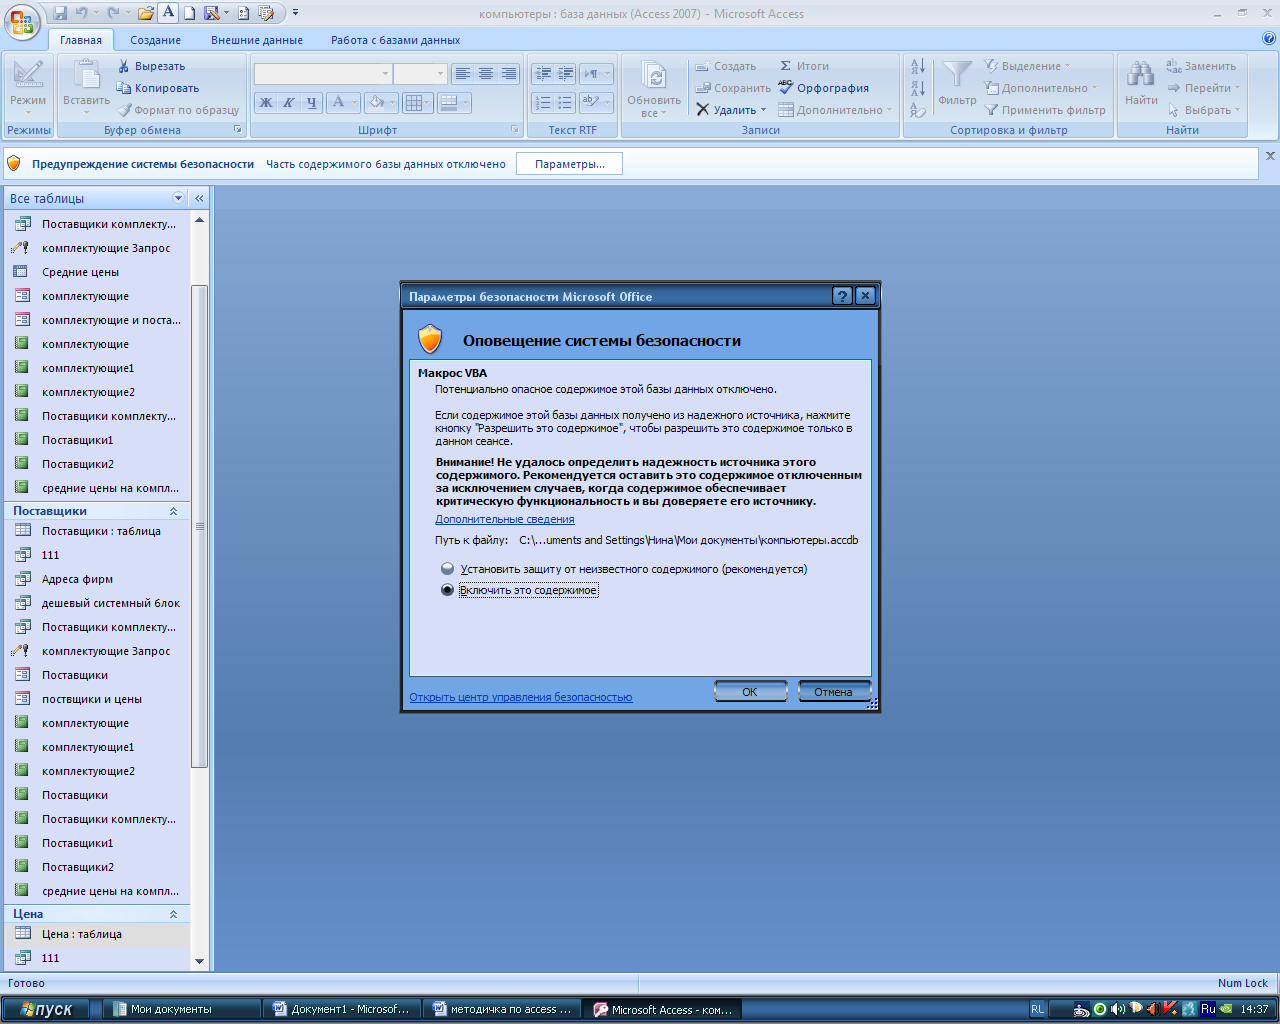Open the font size combo box
This screenshot has width=1280, height=1024.
click(420, 74)
